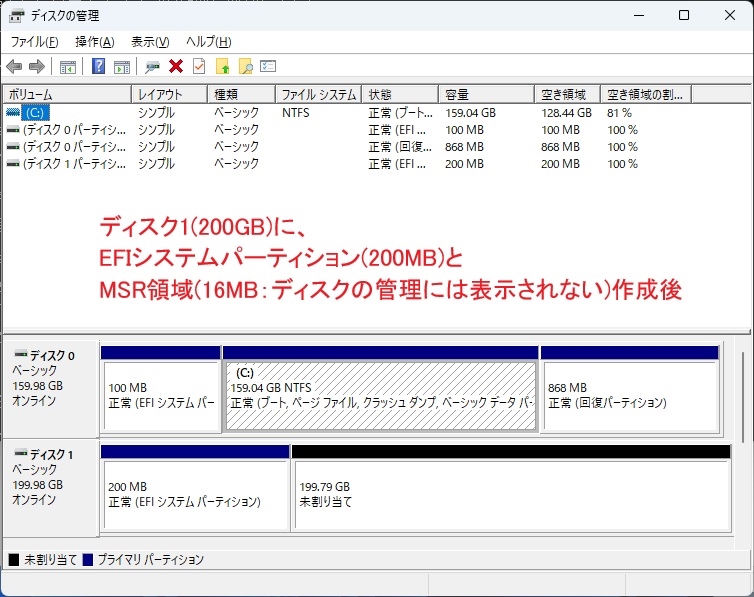Click the folder with green arrow icon
754x597 pixels.
pos(222,66)
